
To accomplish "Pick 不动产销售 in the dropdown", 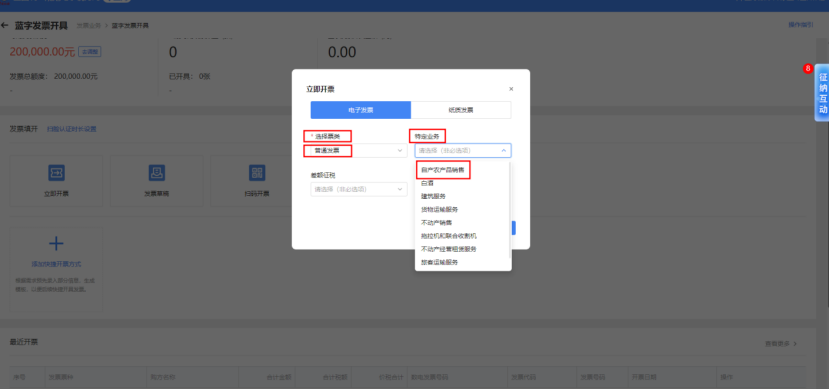I will pyautogui.click(x=436, y=223).
